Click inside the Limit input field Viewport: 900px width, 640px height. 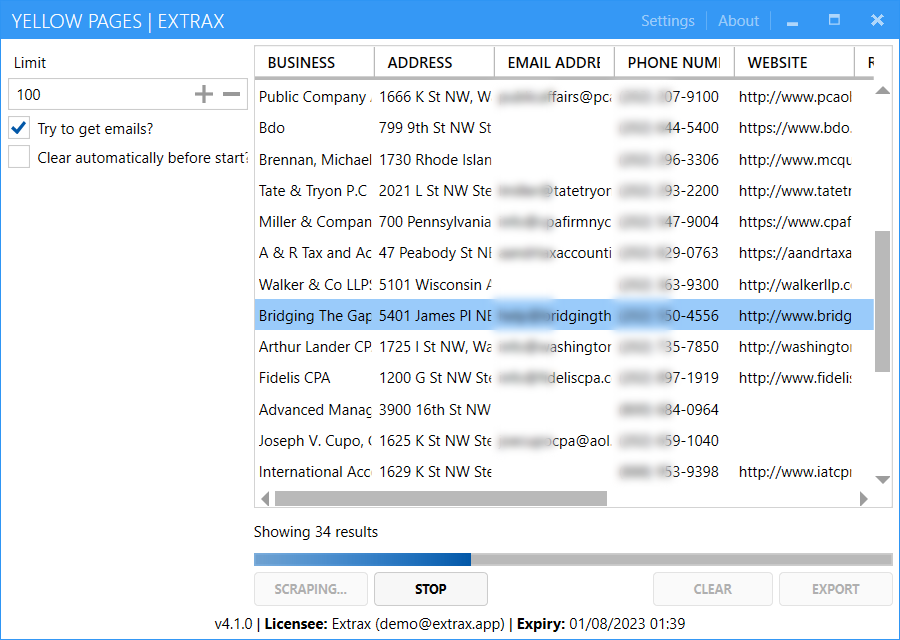[100, 94]
